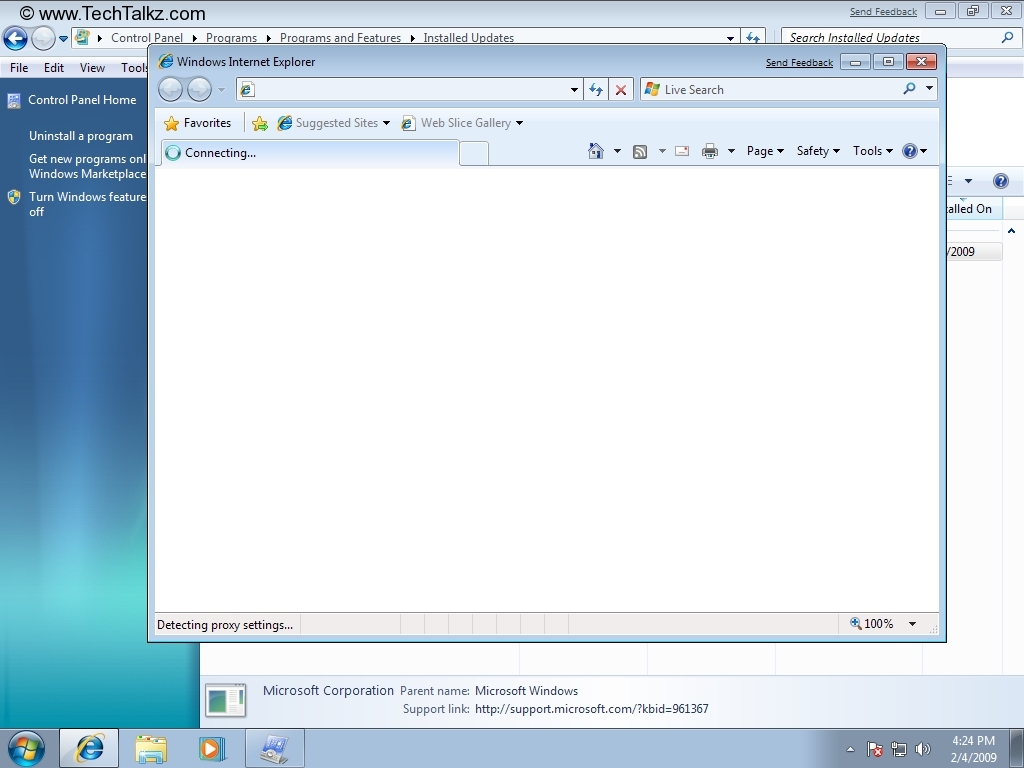
Task: Open Windows Media Player from taskbar
Action: click(x=212, y=748)
